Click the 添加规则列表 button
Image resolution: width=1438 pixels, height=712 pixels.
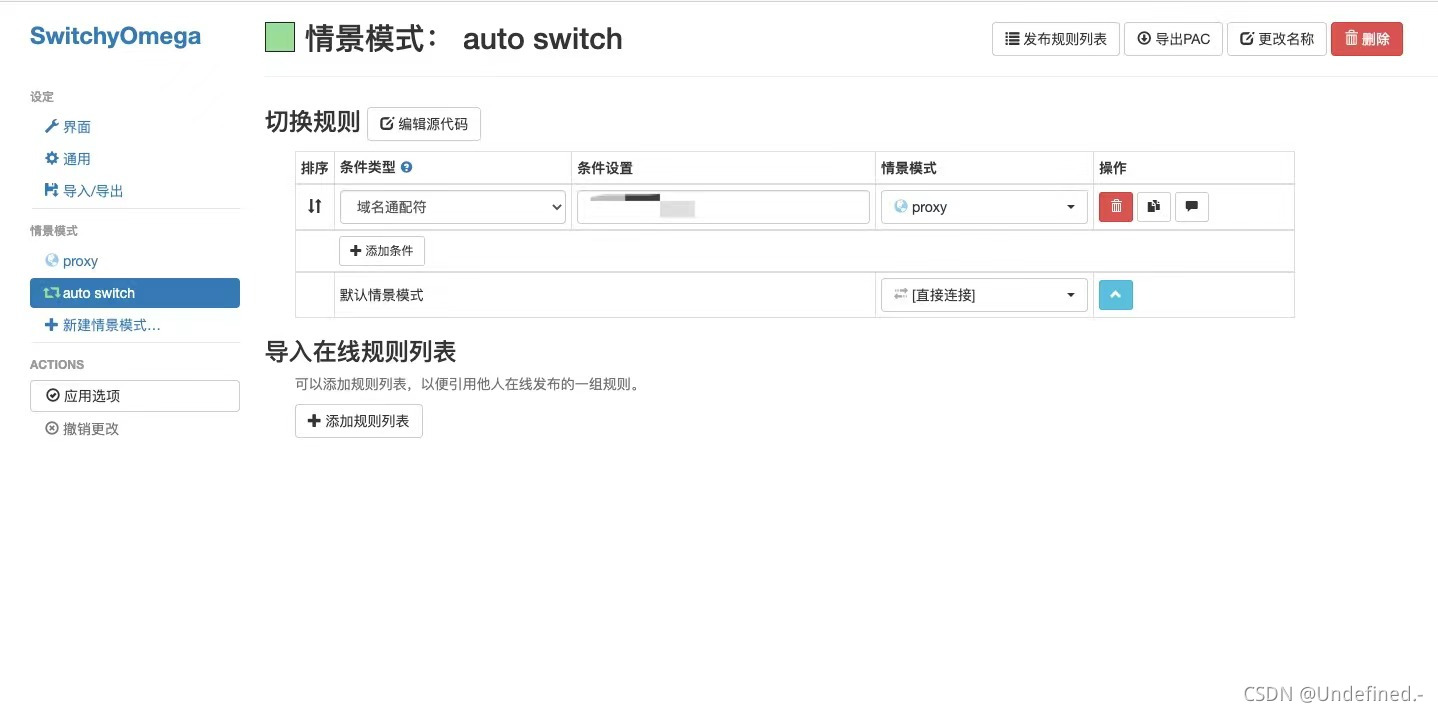click(x=359, y=421)
